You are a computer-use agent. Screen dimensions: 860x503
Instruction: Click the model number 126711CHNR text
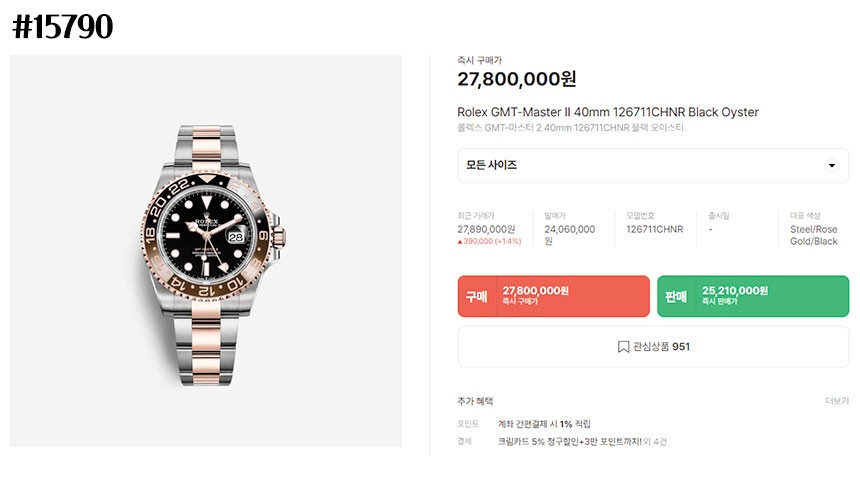coord(655,229)
